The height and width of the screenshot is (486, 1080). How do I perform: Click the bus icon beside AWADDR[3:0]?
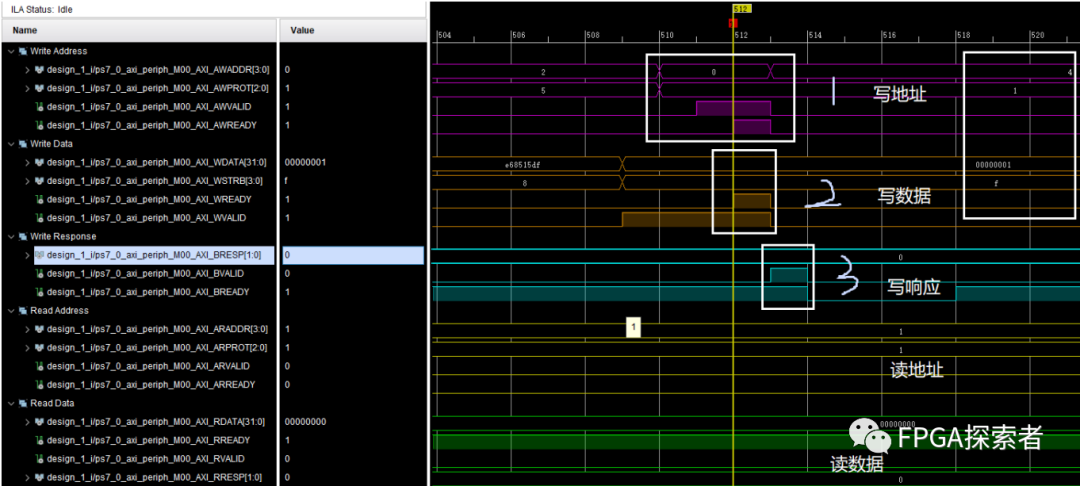pos(39,70)
